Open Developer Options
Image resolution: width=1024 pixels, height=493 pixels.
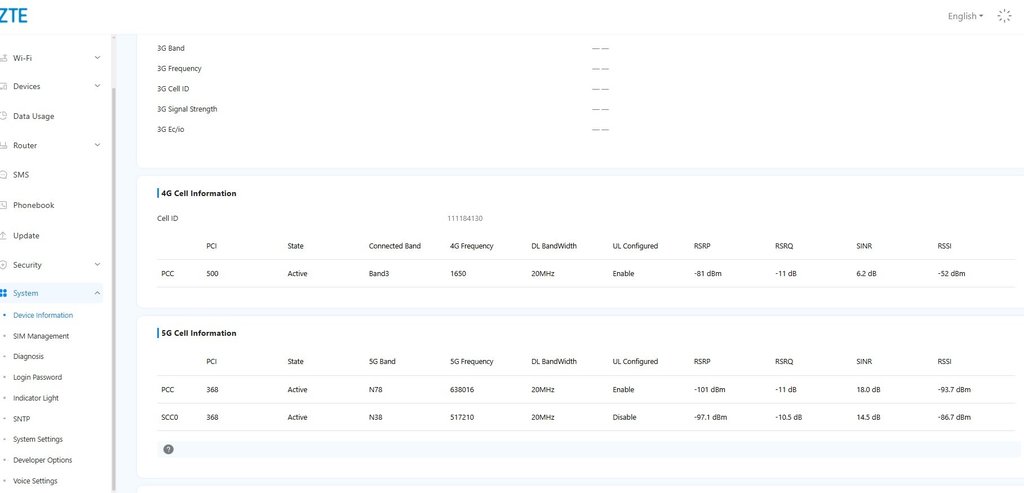(42, 460)
